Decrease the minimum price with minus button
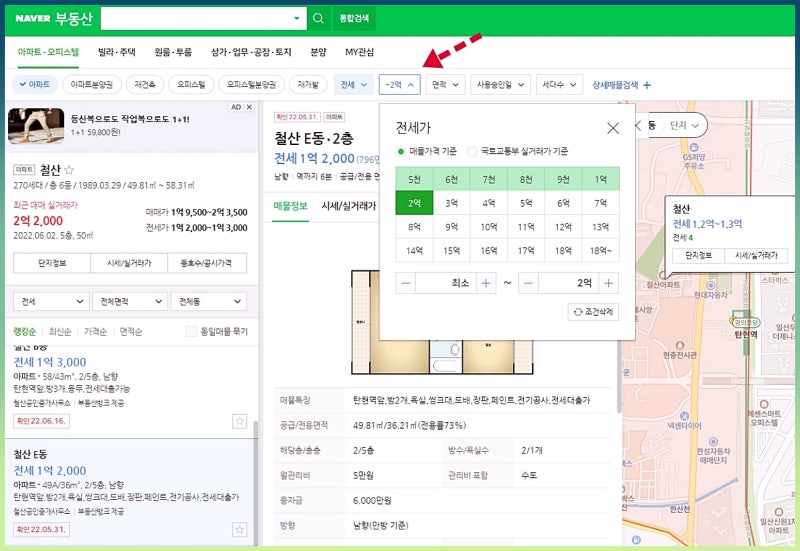Image resolution: width=800 pixels, height=551 pixels. pyautogui.click(x=406, y=283)
